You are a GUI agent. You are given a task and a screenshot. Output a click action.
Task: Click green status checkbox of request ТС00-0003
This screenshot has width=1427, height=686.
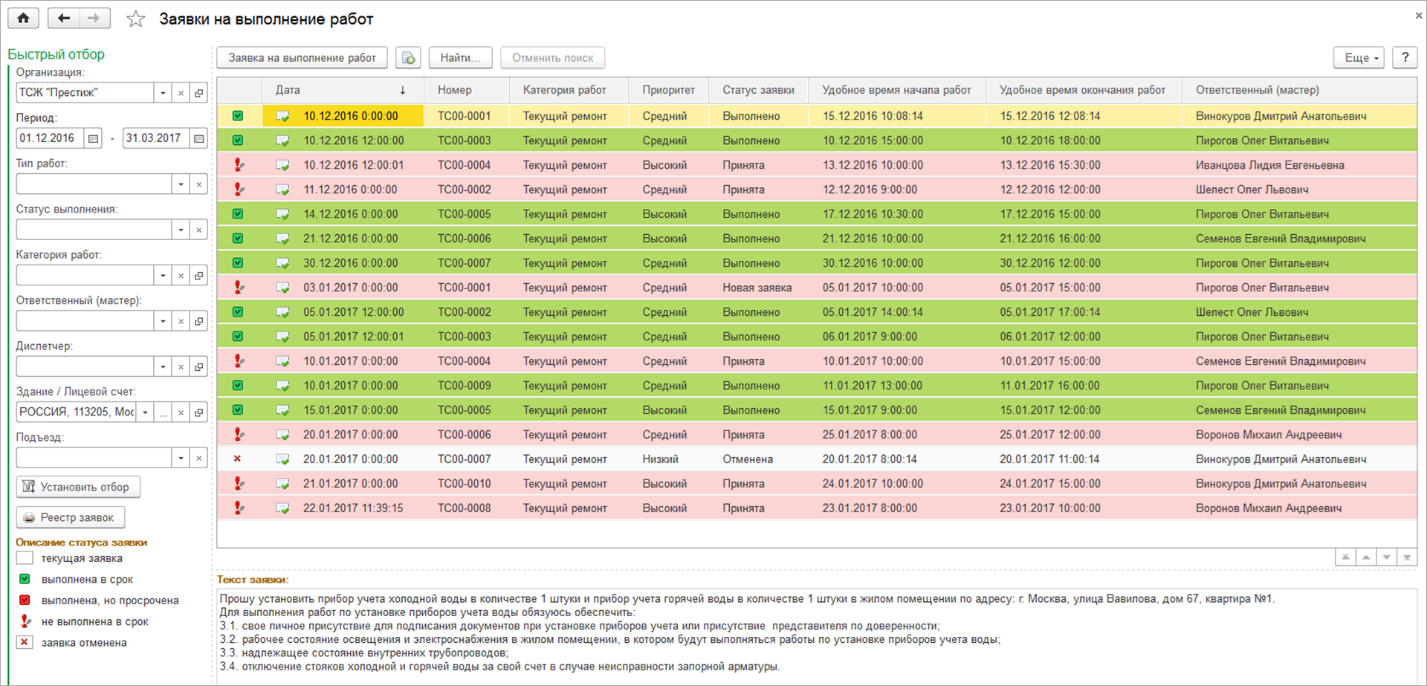coord(238,141)
